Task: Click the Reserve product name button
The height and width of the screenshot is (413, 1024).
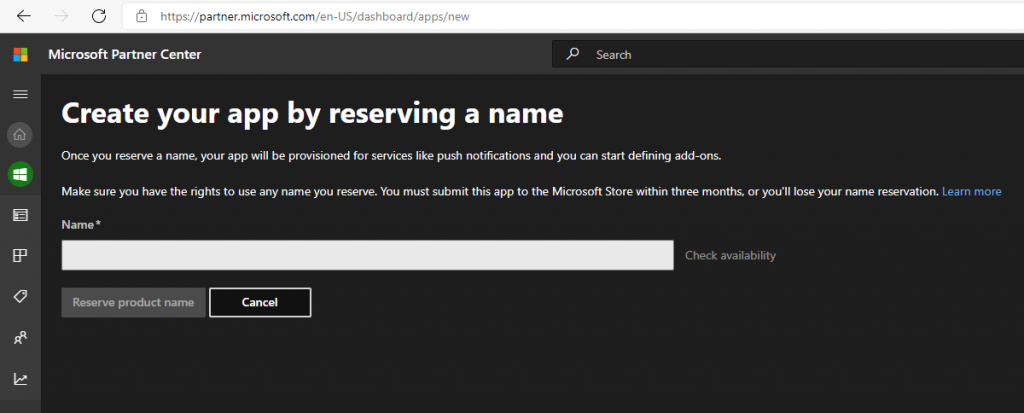Action: tap(133, 302)
